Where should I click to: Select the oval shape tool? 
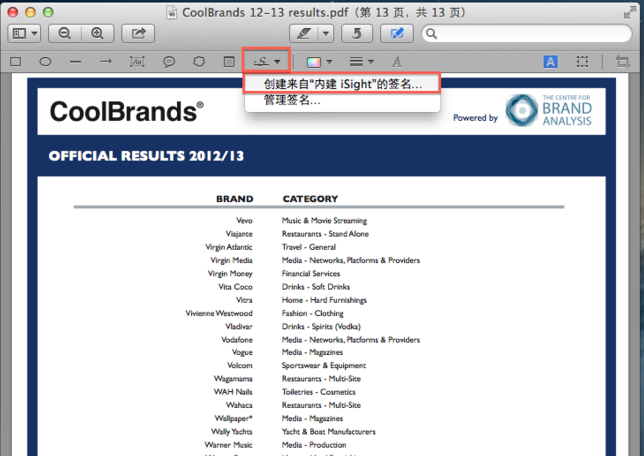[45, 62]
